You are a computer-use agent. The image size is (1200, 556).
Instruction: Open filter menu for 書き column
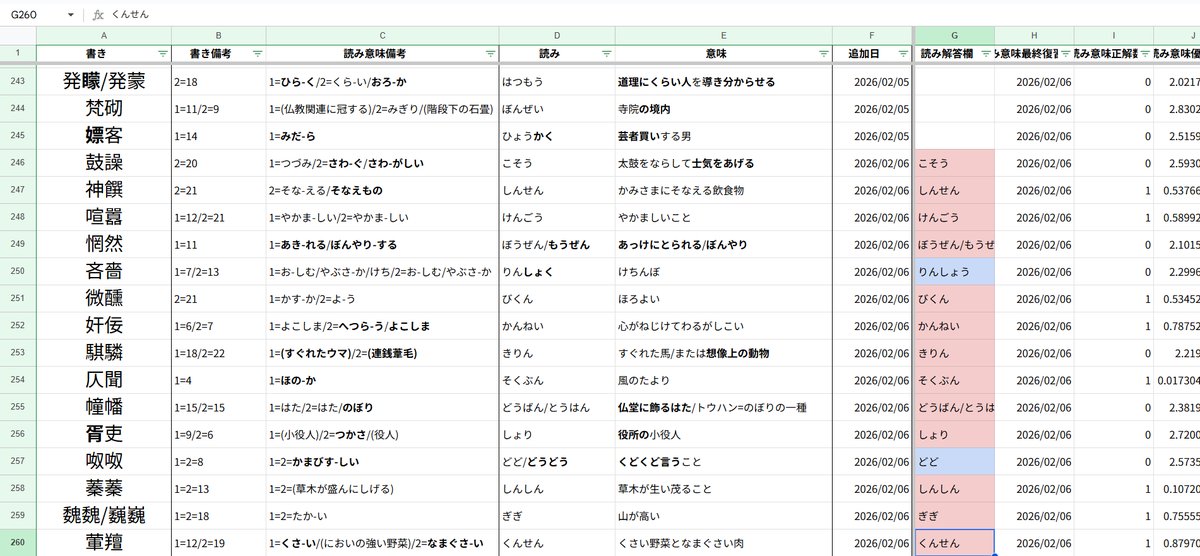click(x=163, y=53)
